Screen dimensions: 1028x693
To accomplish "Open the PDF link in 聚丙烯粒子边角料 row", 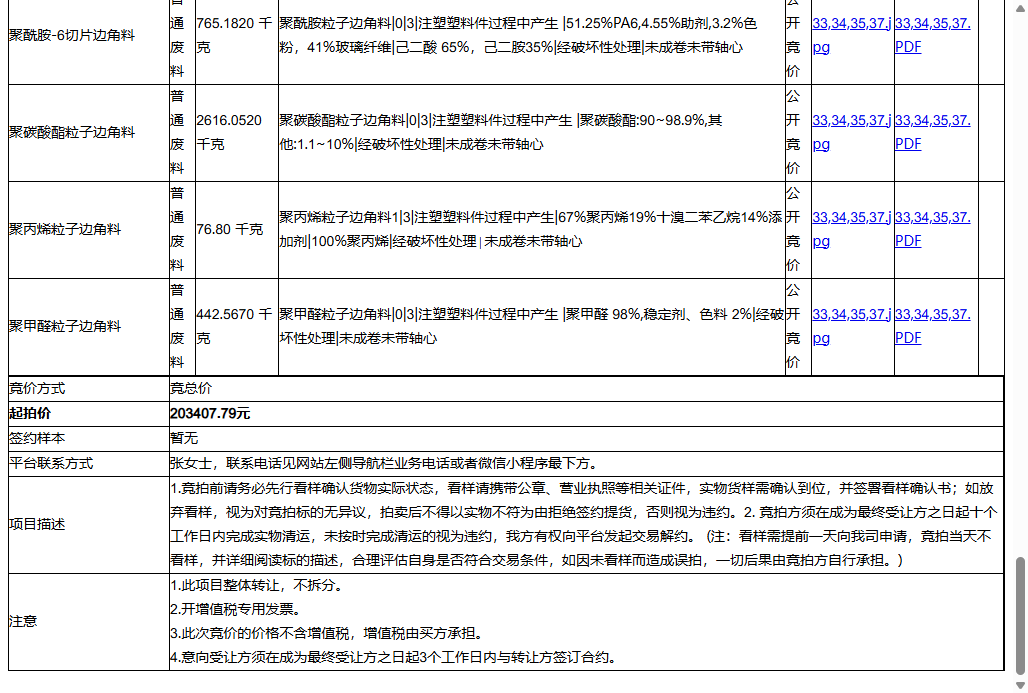I will click(x=933, y=229).
